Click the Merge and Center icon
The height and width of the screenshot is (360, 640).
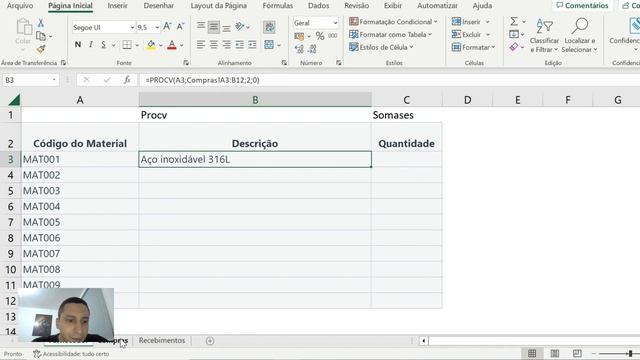[x=269, y=44]
